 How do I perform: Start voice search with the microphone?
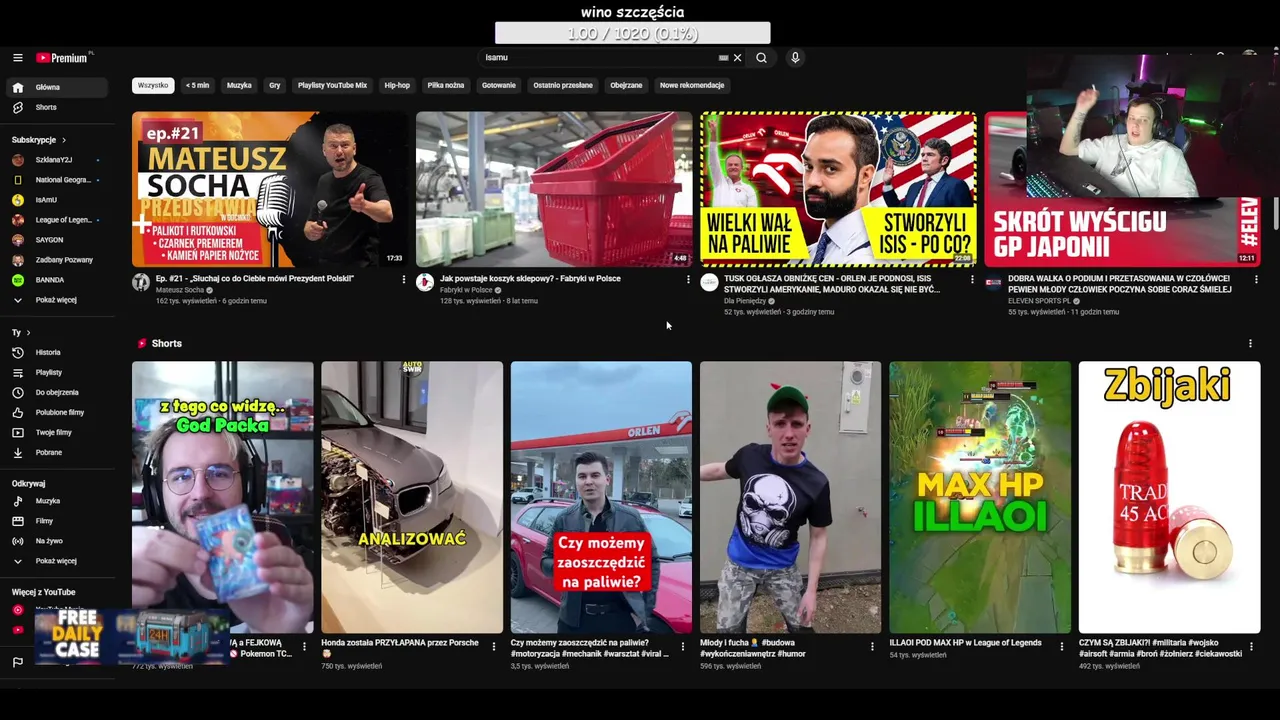pos(795,58)
